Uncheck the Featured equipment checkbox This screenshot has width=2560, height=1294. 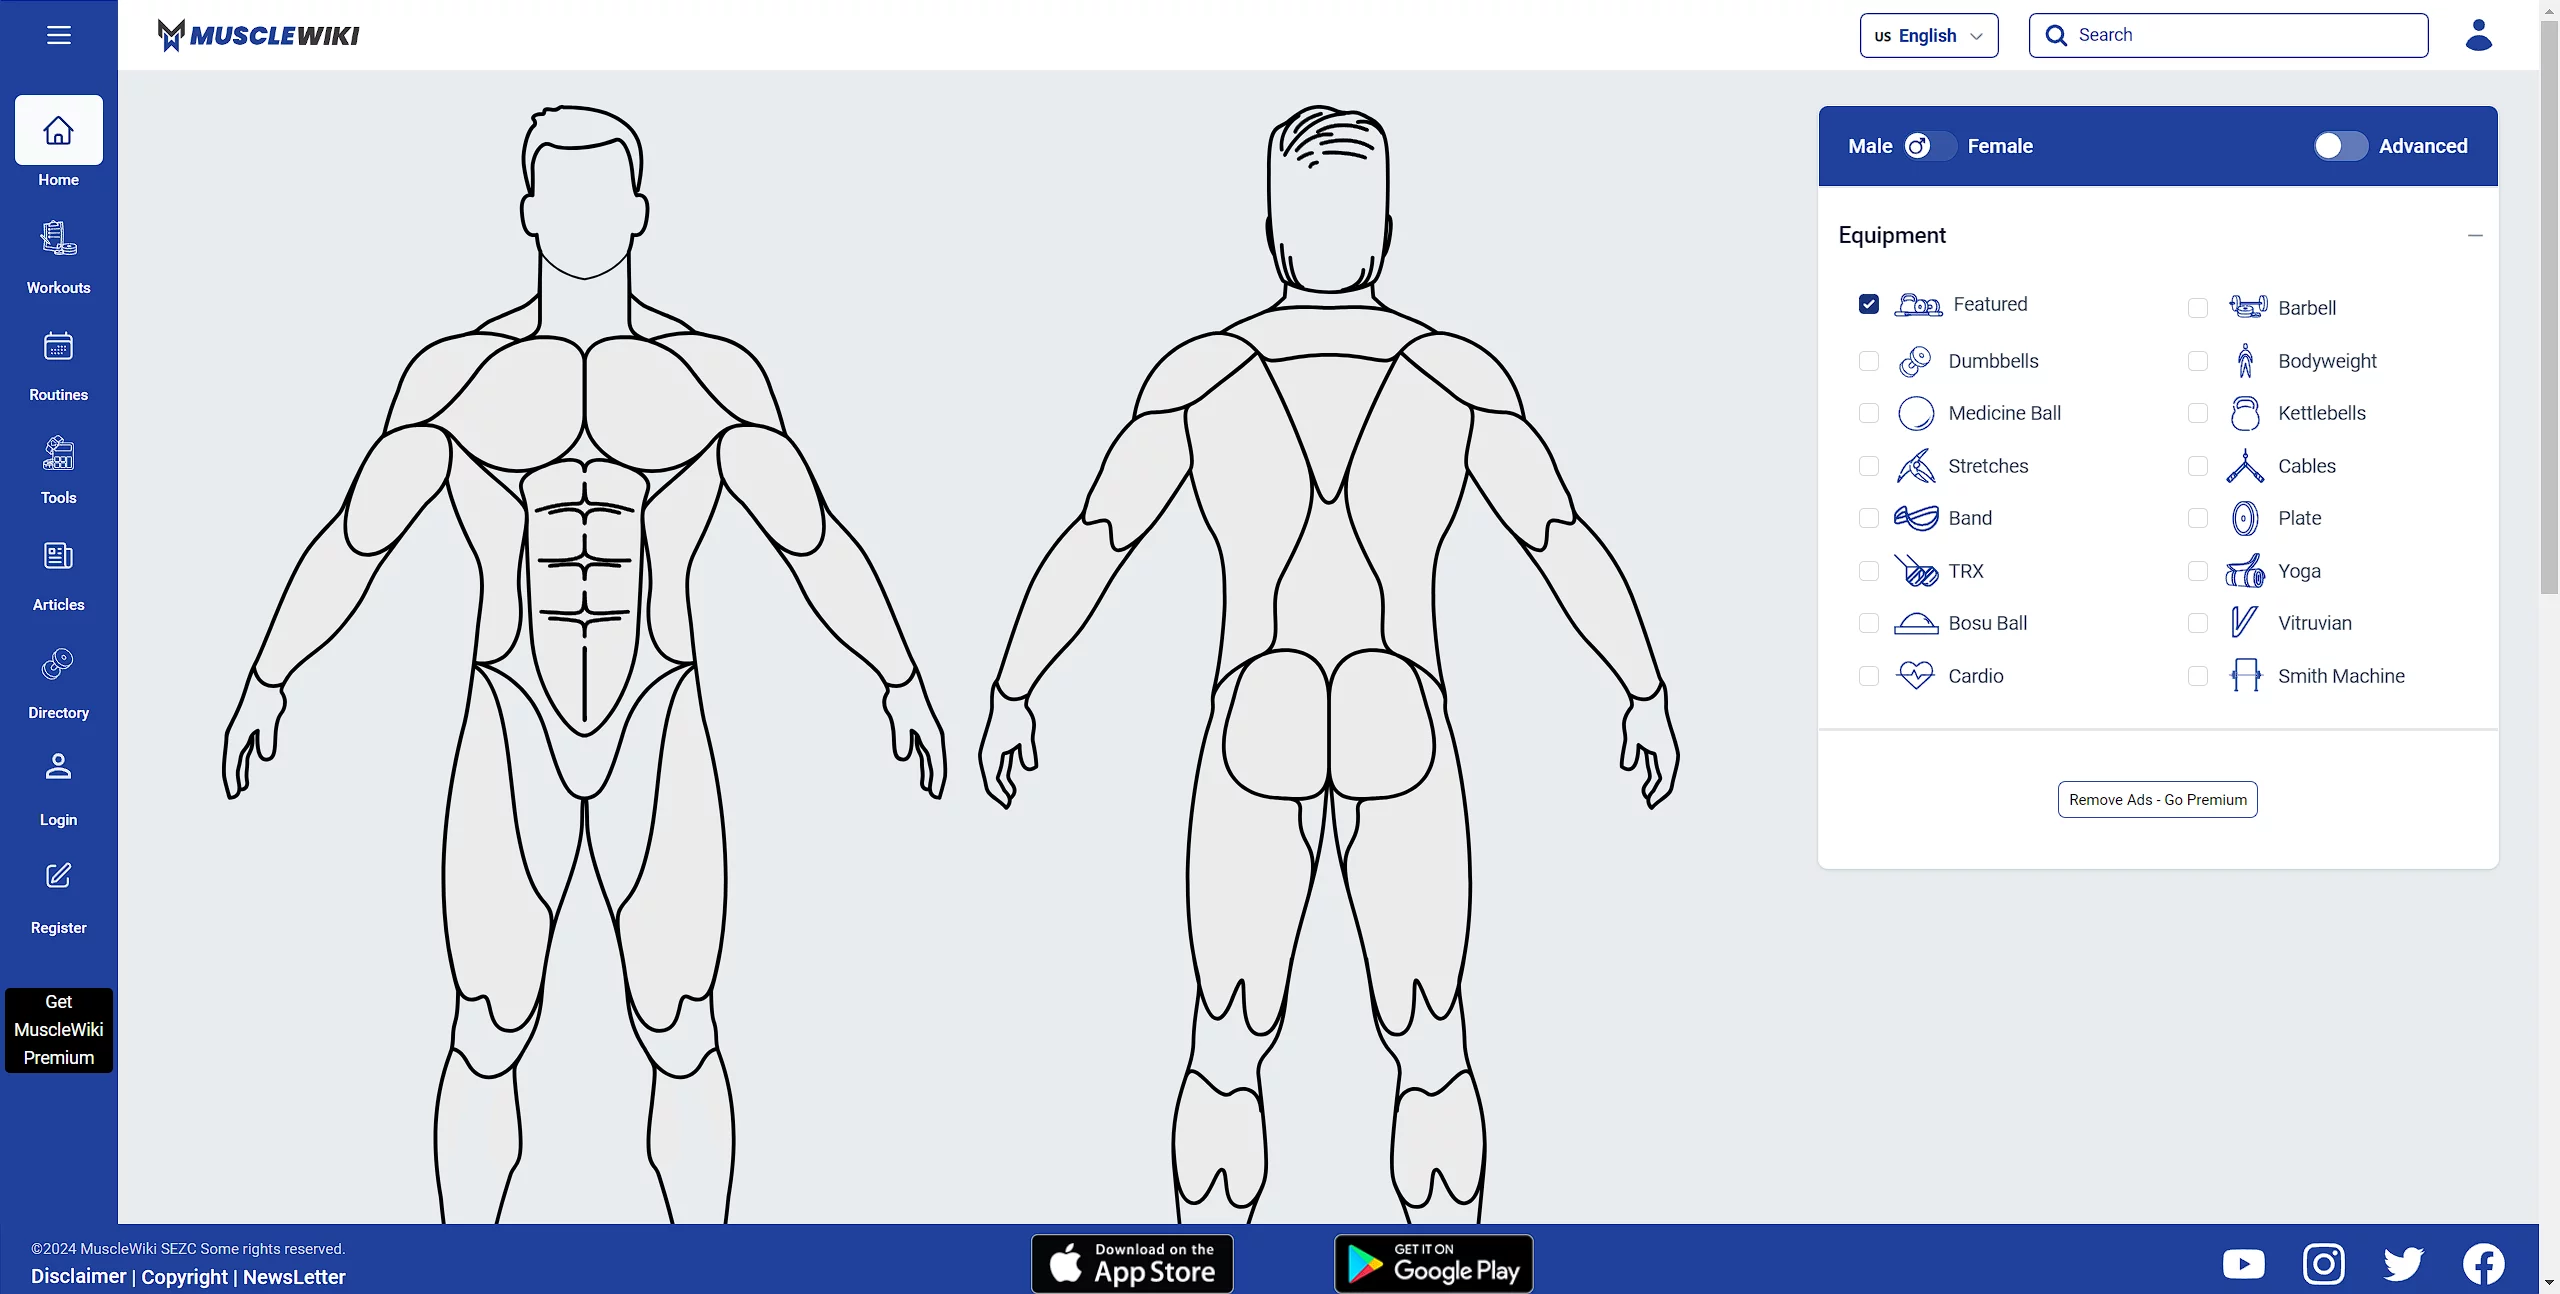pyautogui.click(x=1868, y=304)
